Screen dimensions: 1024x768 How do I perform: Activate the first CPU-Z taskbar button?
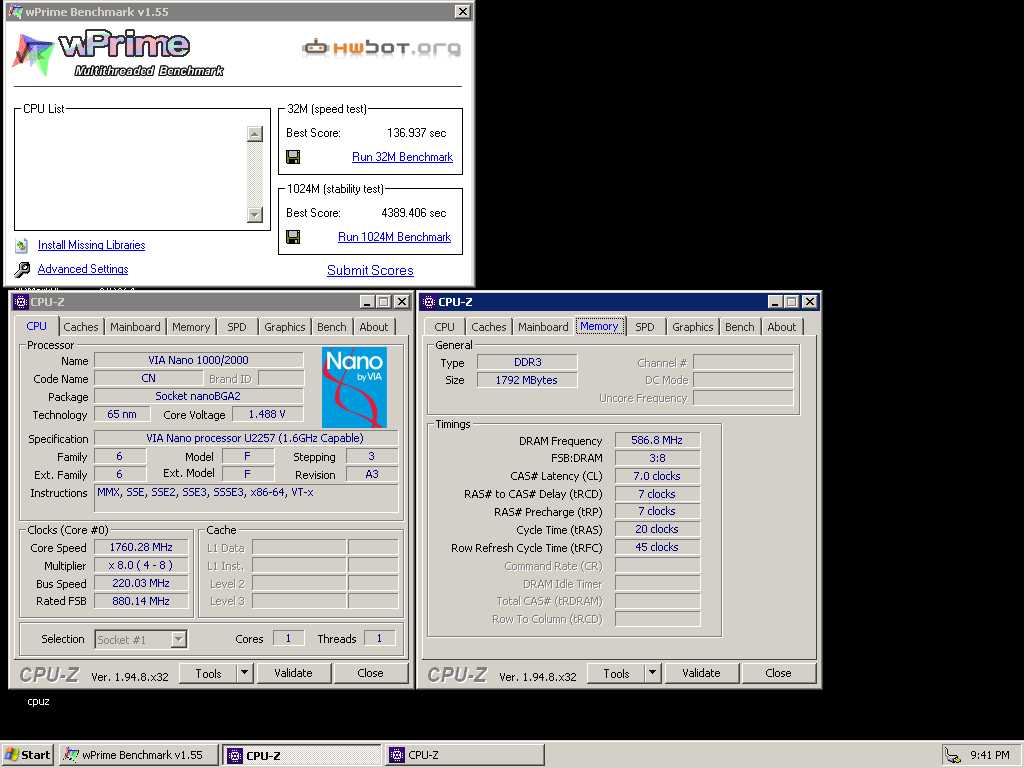click(x=302, y=756)
